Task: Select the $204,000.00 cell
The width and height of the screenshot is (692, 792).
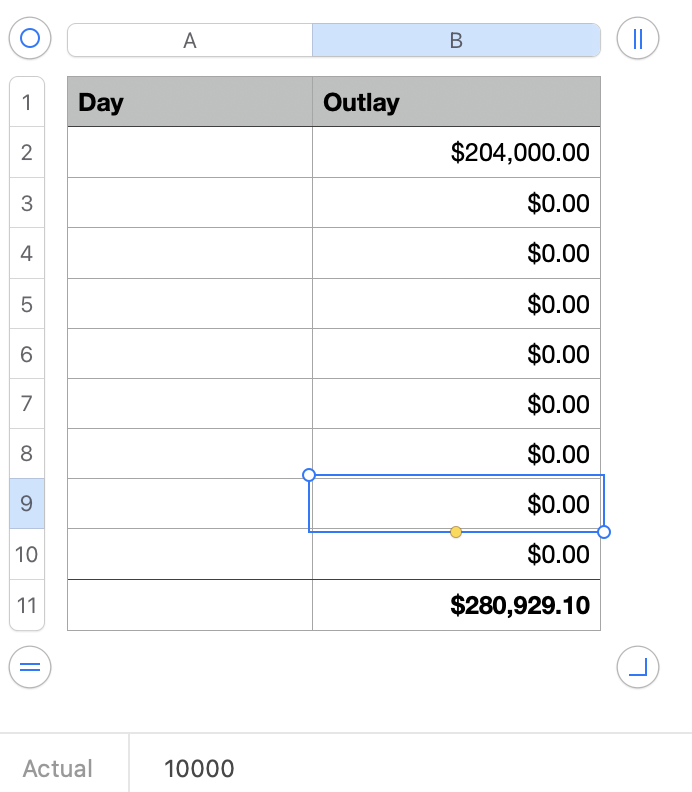Action: point(456,153)
